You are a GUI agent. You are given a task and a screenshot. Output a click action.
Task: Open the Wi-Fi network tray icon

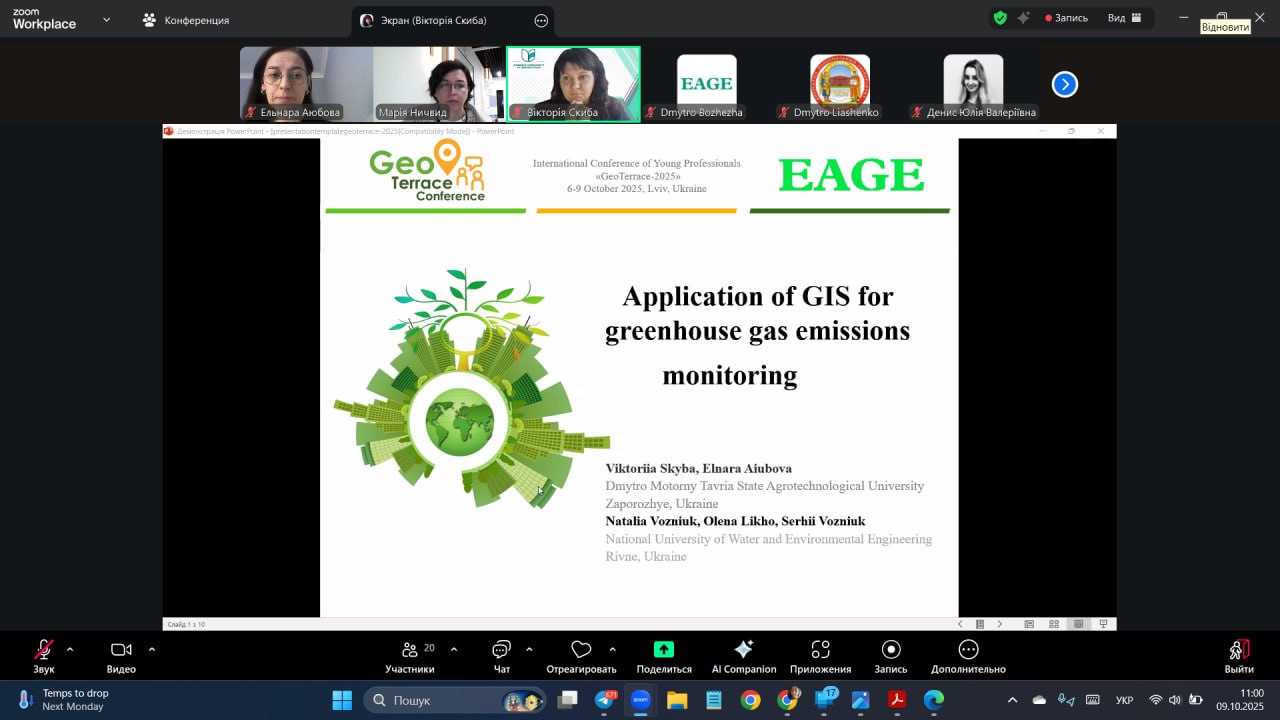[1155, 700]
